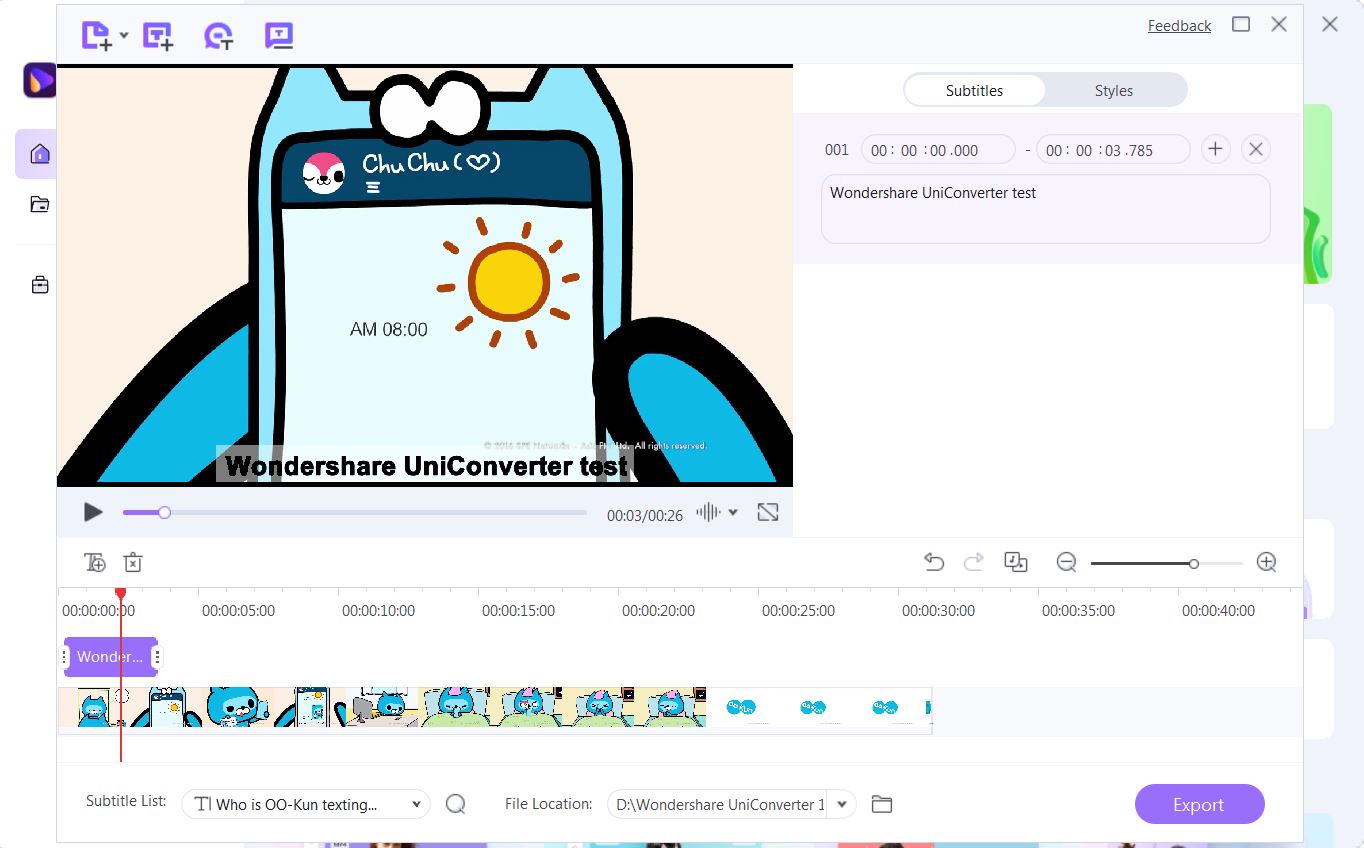
Task: Click the subtitle text box 'Wondershare UniConverter test'
Action: click(x=1045, y=209)
